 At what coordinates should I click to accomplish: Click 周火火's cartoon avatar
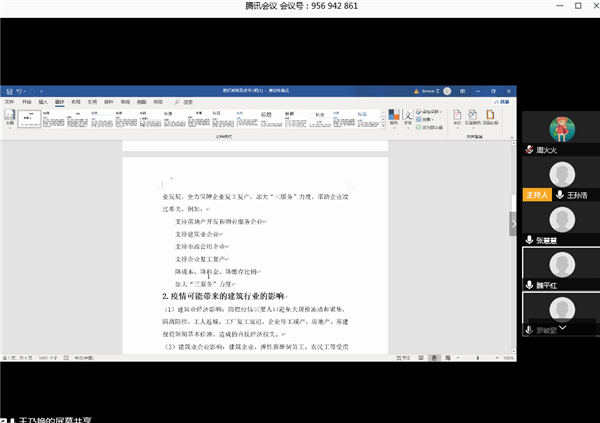click(x=562, y=129)
